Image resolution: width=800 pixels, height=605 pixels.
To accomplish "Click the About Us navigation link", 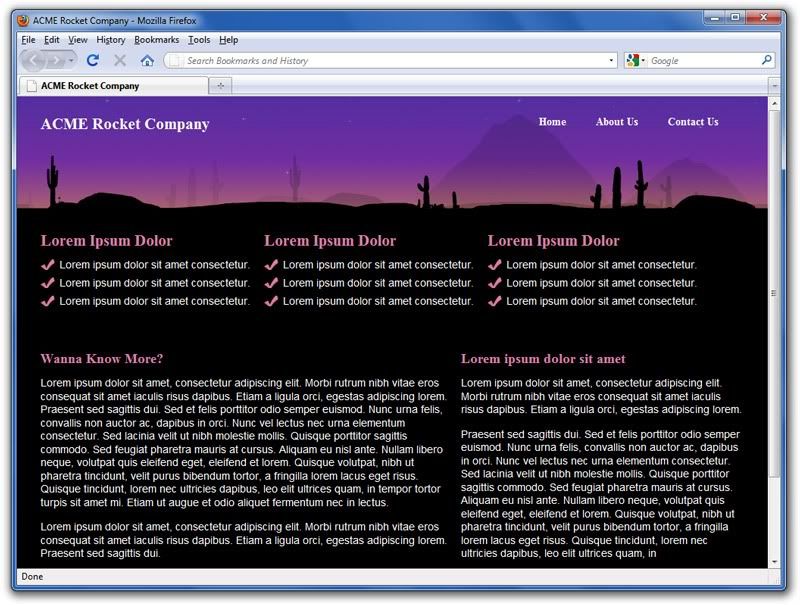I will (x=617, y=122).
